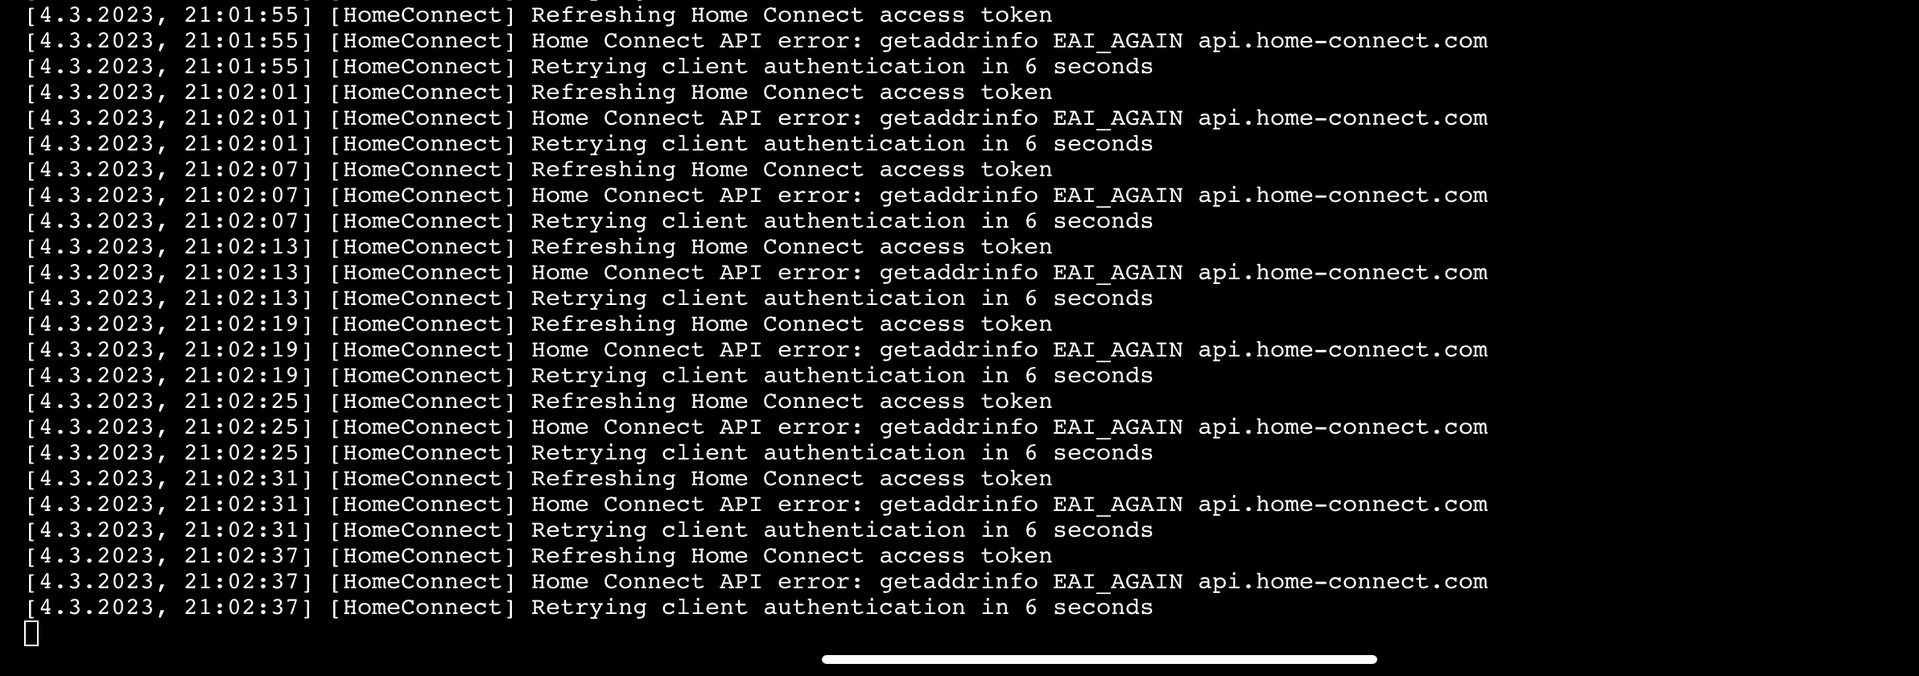The image size is (1919, 676).
Task: Click the 21:02:07 Retrying client authentication line
Action: [x=589, y=221]
